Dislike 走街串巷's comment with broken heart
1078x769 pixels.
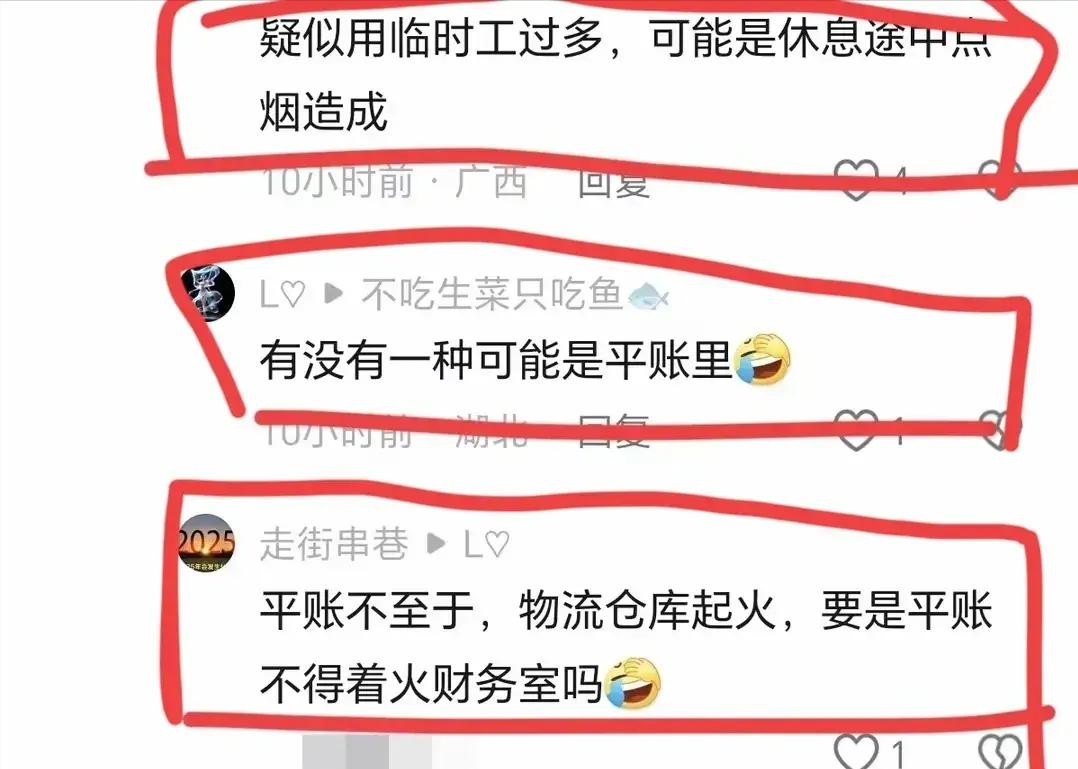click(x=1000, y=752)
